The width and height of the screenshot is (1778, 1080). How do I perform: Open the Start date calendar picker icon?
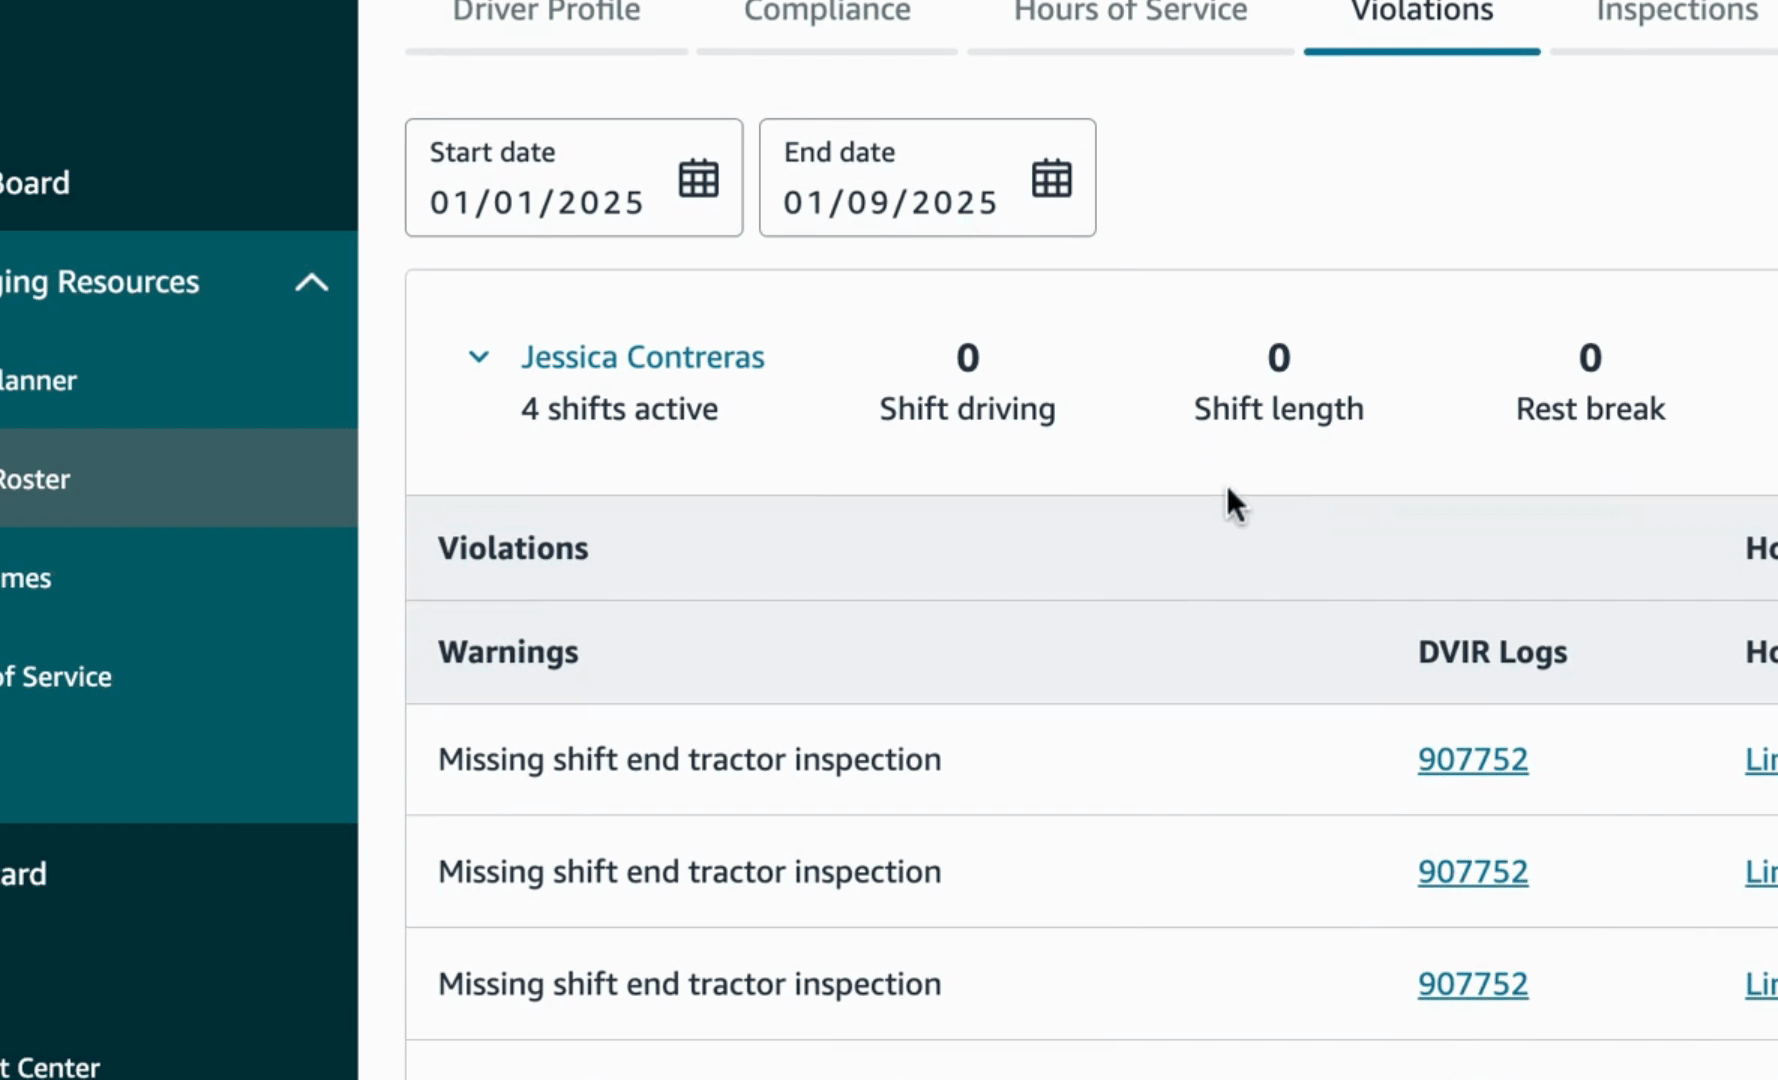coord(698,179)
